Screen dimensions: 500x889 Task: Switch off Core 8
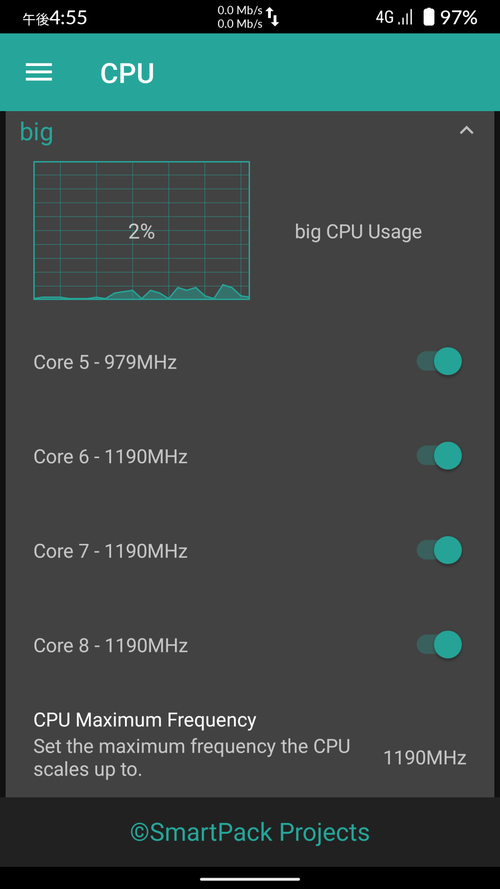(439, 645)
